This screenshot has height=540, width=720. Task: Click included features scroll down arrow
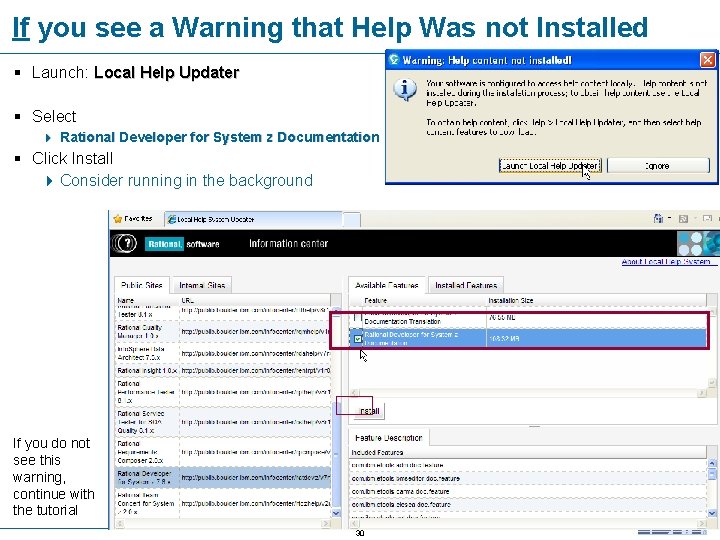(712, 513)
